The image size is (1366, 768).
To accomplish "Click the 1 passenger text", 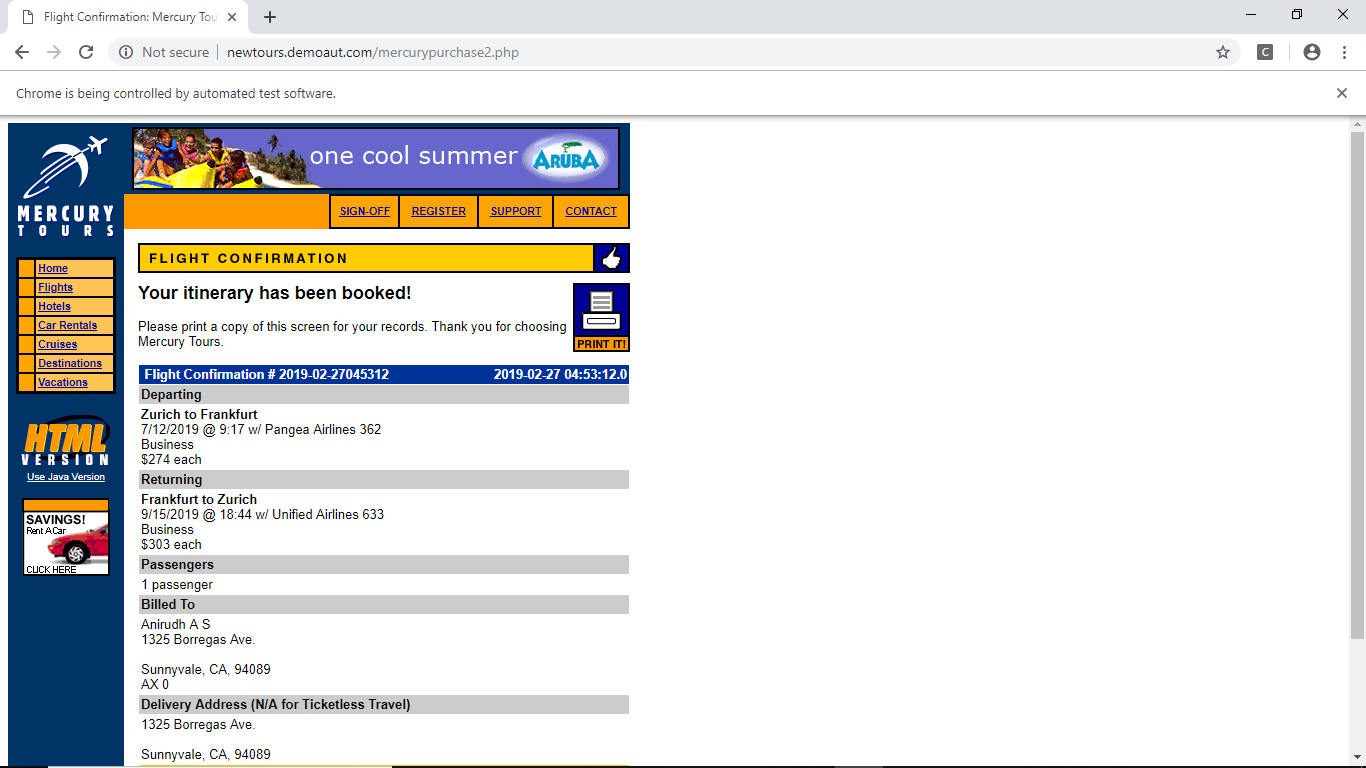I will click(177, 584).
